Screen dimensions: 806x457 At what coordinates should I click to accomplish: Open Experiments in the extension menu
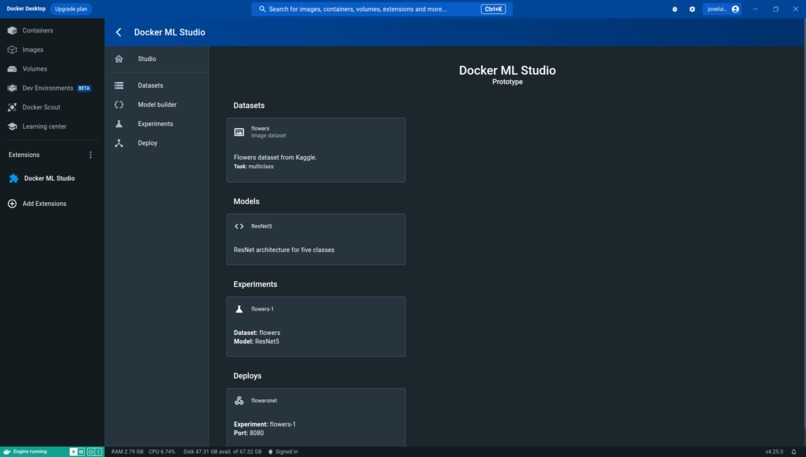click(x=157, y=124)
